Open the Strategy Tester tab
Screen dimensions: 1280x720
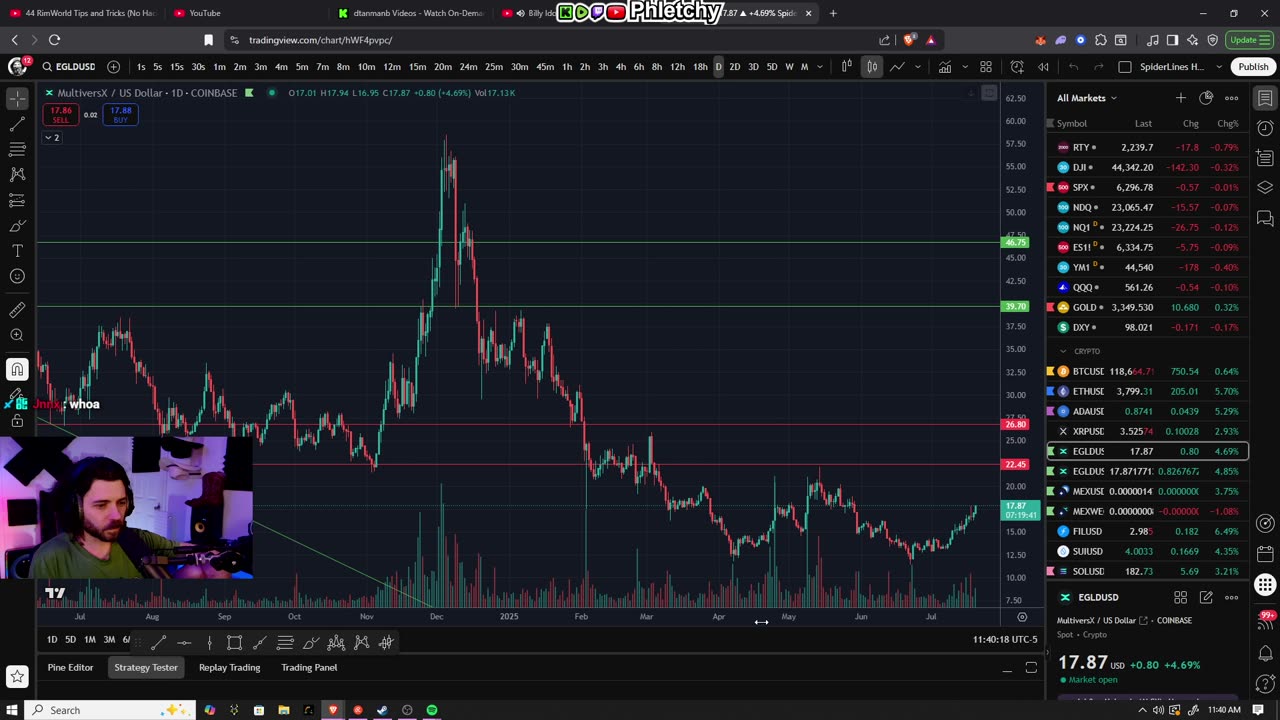tap(146, 667)
